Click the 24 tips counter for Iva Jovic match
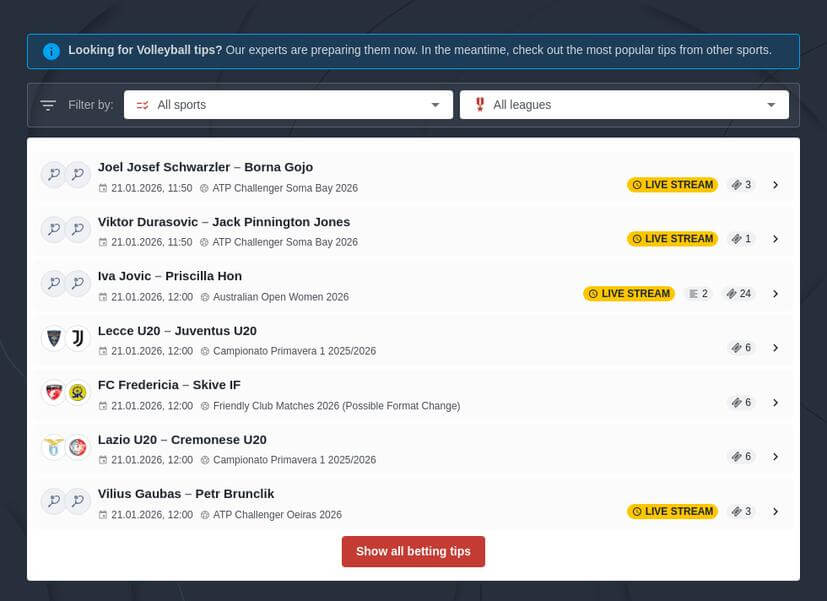This screenshot has width=827, height=601. pyautogui.click(x=738, y=293)
